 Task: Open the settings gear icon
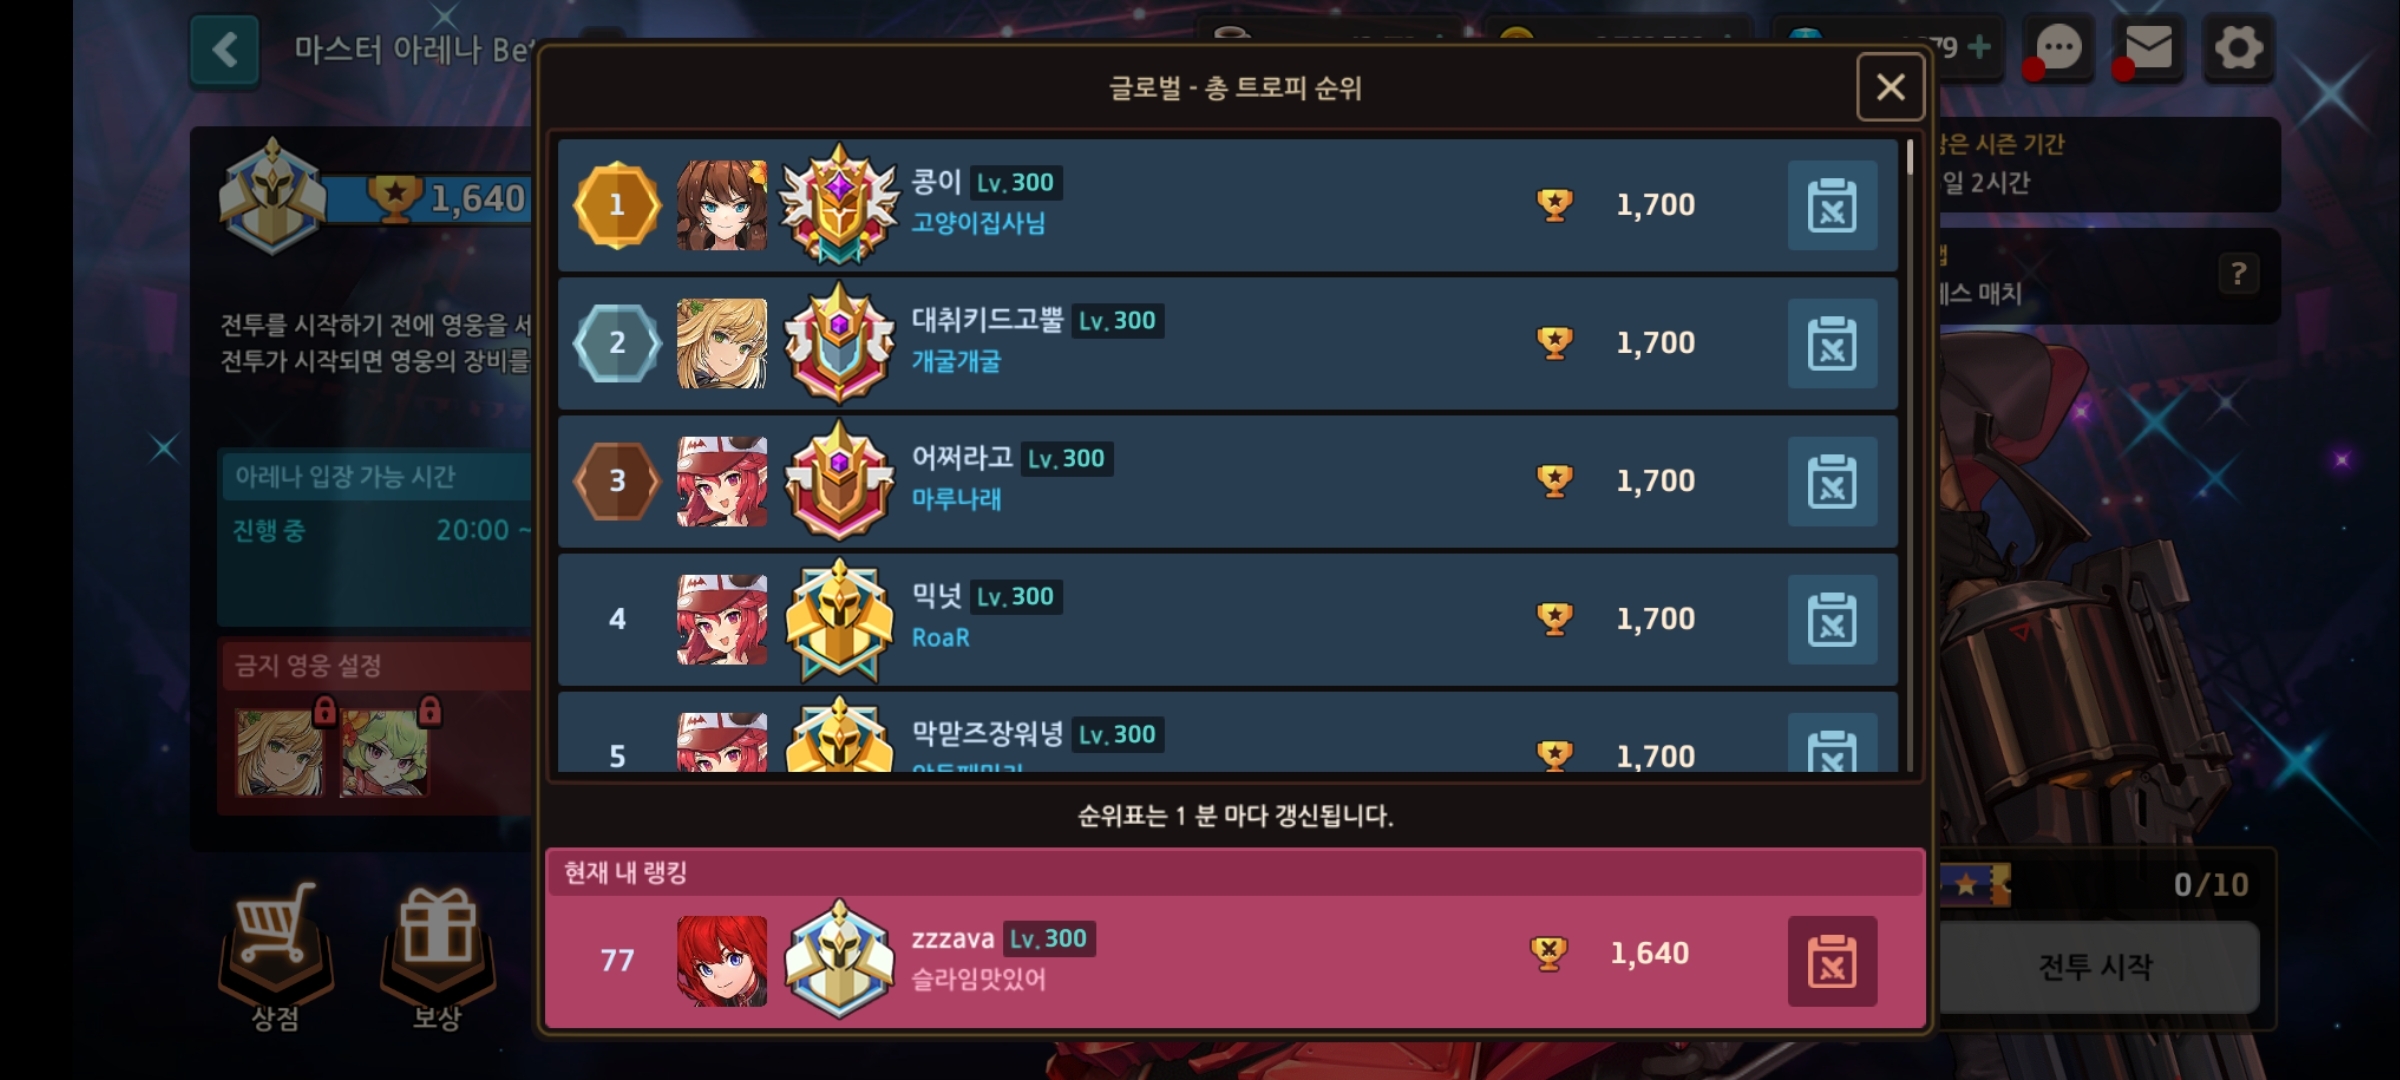[x=2238, y=48]
